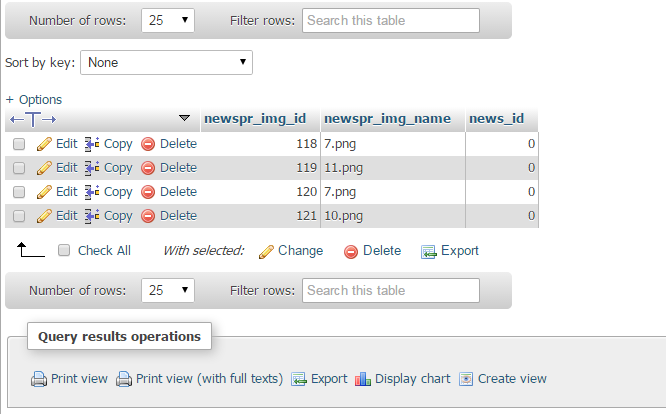Click the Edit link for row 118
Image resolution: width=666 pixels, height=414 pixels.
point(67,144)
